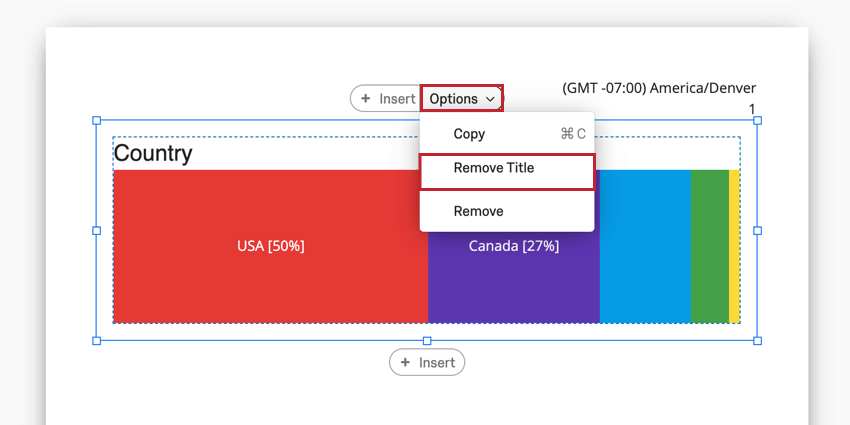The image size is (850, 425).
Task: Select the red USA [50%] segment
Action: click(x=271, y=247)
